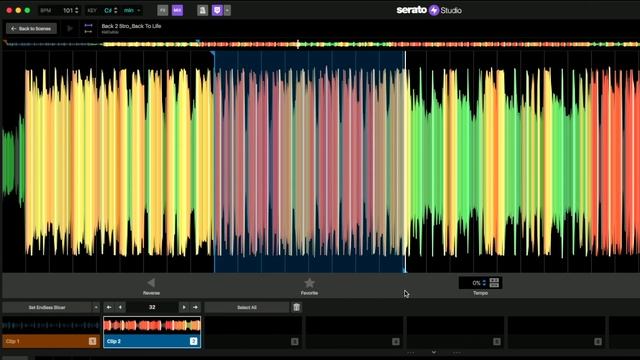
Task: Click the 32 beat length field
Action: 152,307
